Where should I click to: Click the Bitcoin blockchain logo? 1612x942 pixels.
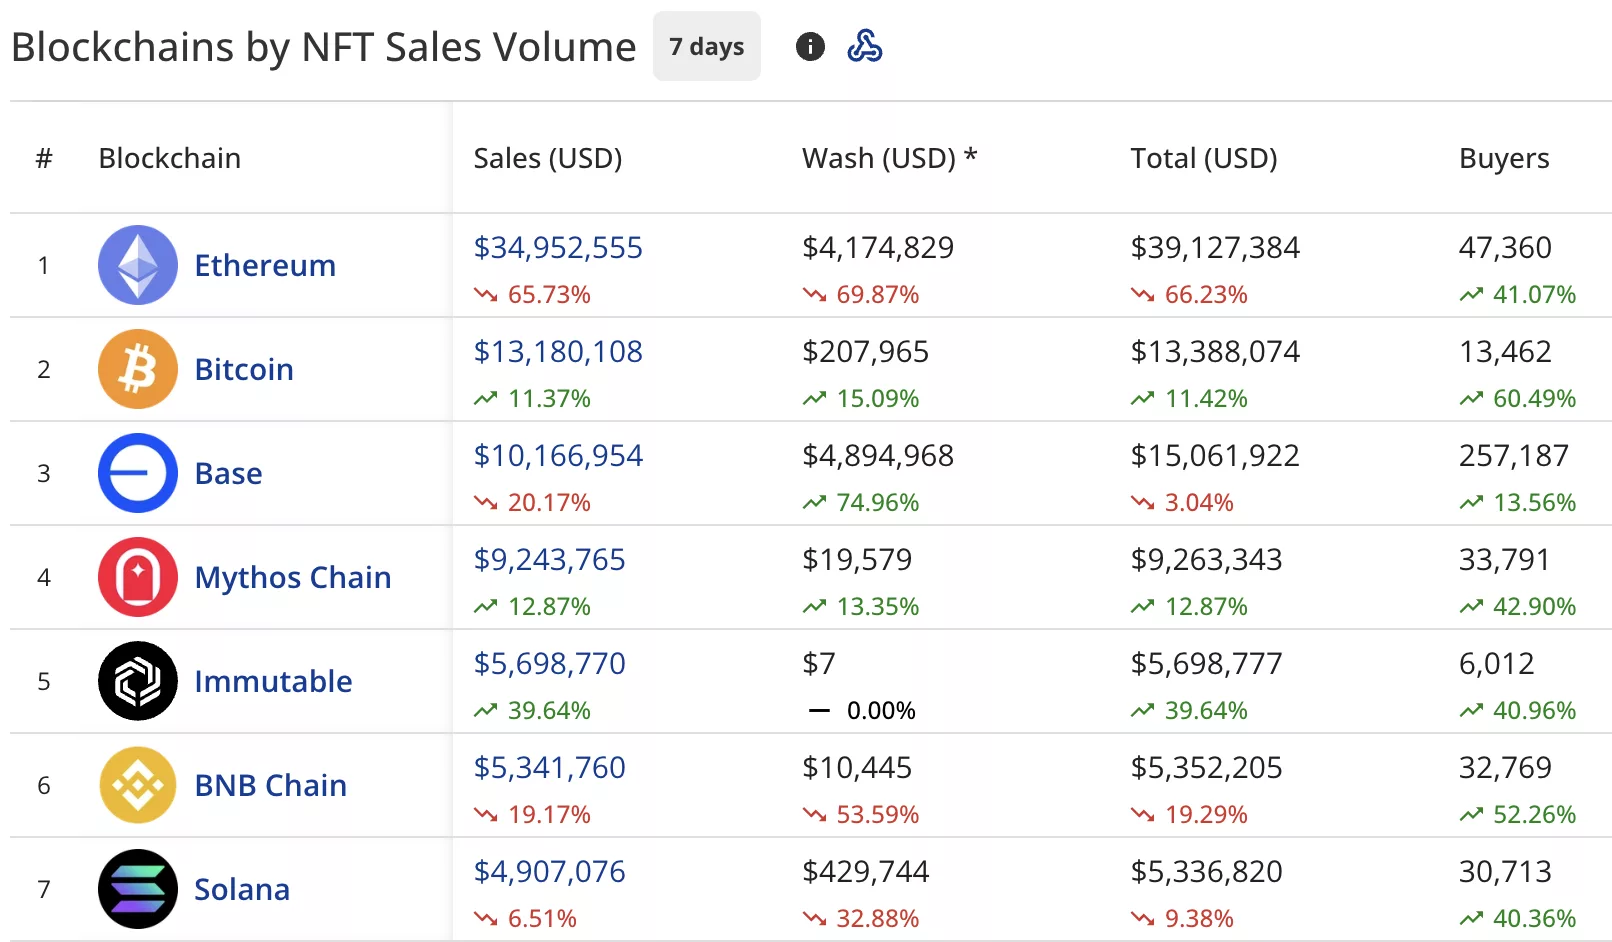pyautogui.click(x=138, y=369)
